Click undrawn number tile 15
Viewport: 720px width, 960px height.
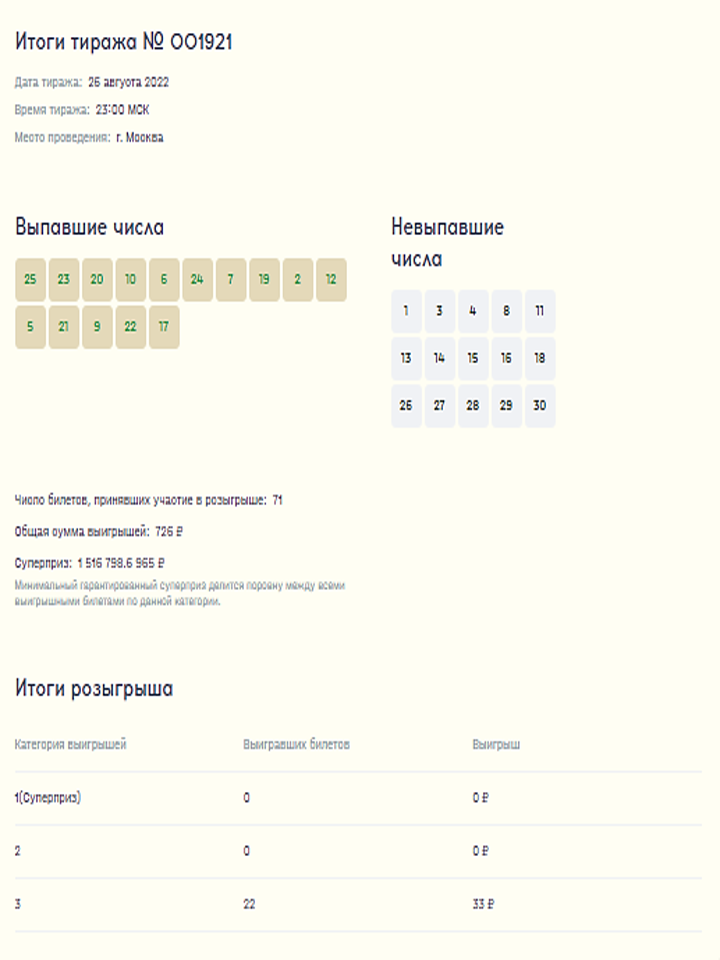pyautogui.click(x=473, y=358)
